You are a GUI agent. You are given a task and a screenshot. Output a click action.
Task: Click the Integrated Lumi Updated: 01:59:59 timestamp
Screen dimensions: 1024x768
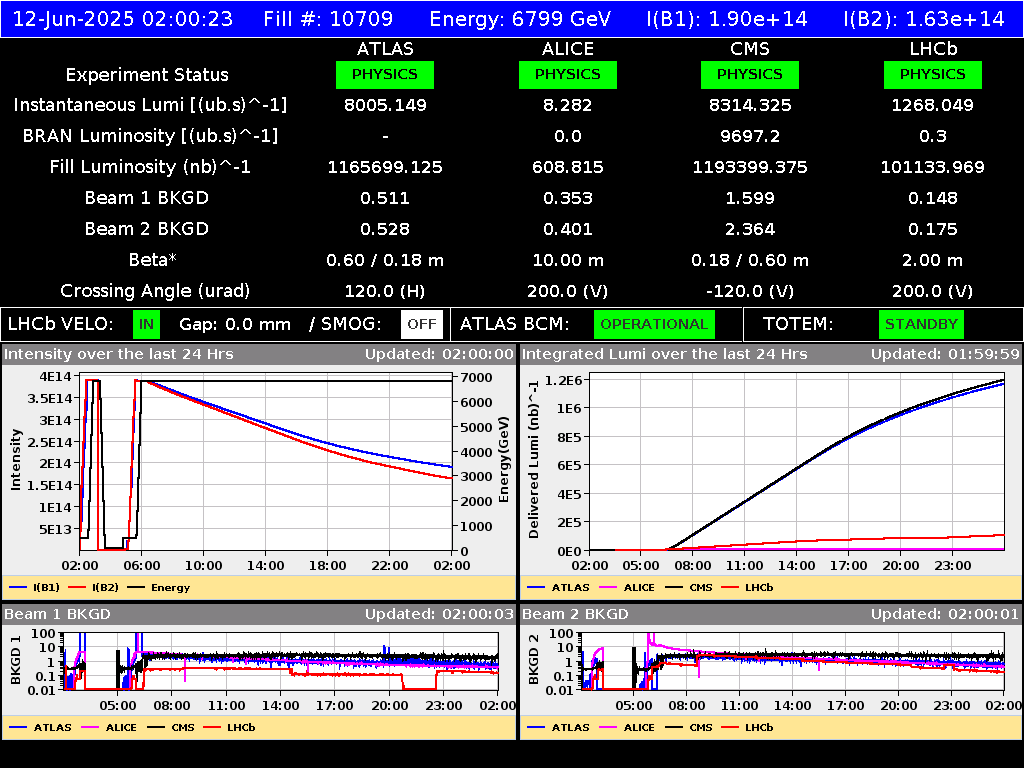click(945, 354)
